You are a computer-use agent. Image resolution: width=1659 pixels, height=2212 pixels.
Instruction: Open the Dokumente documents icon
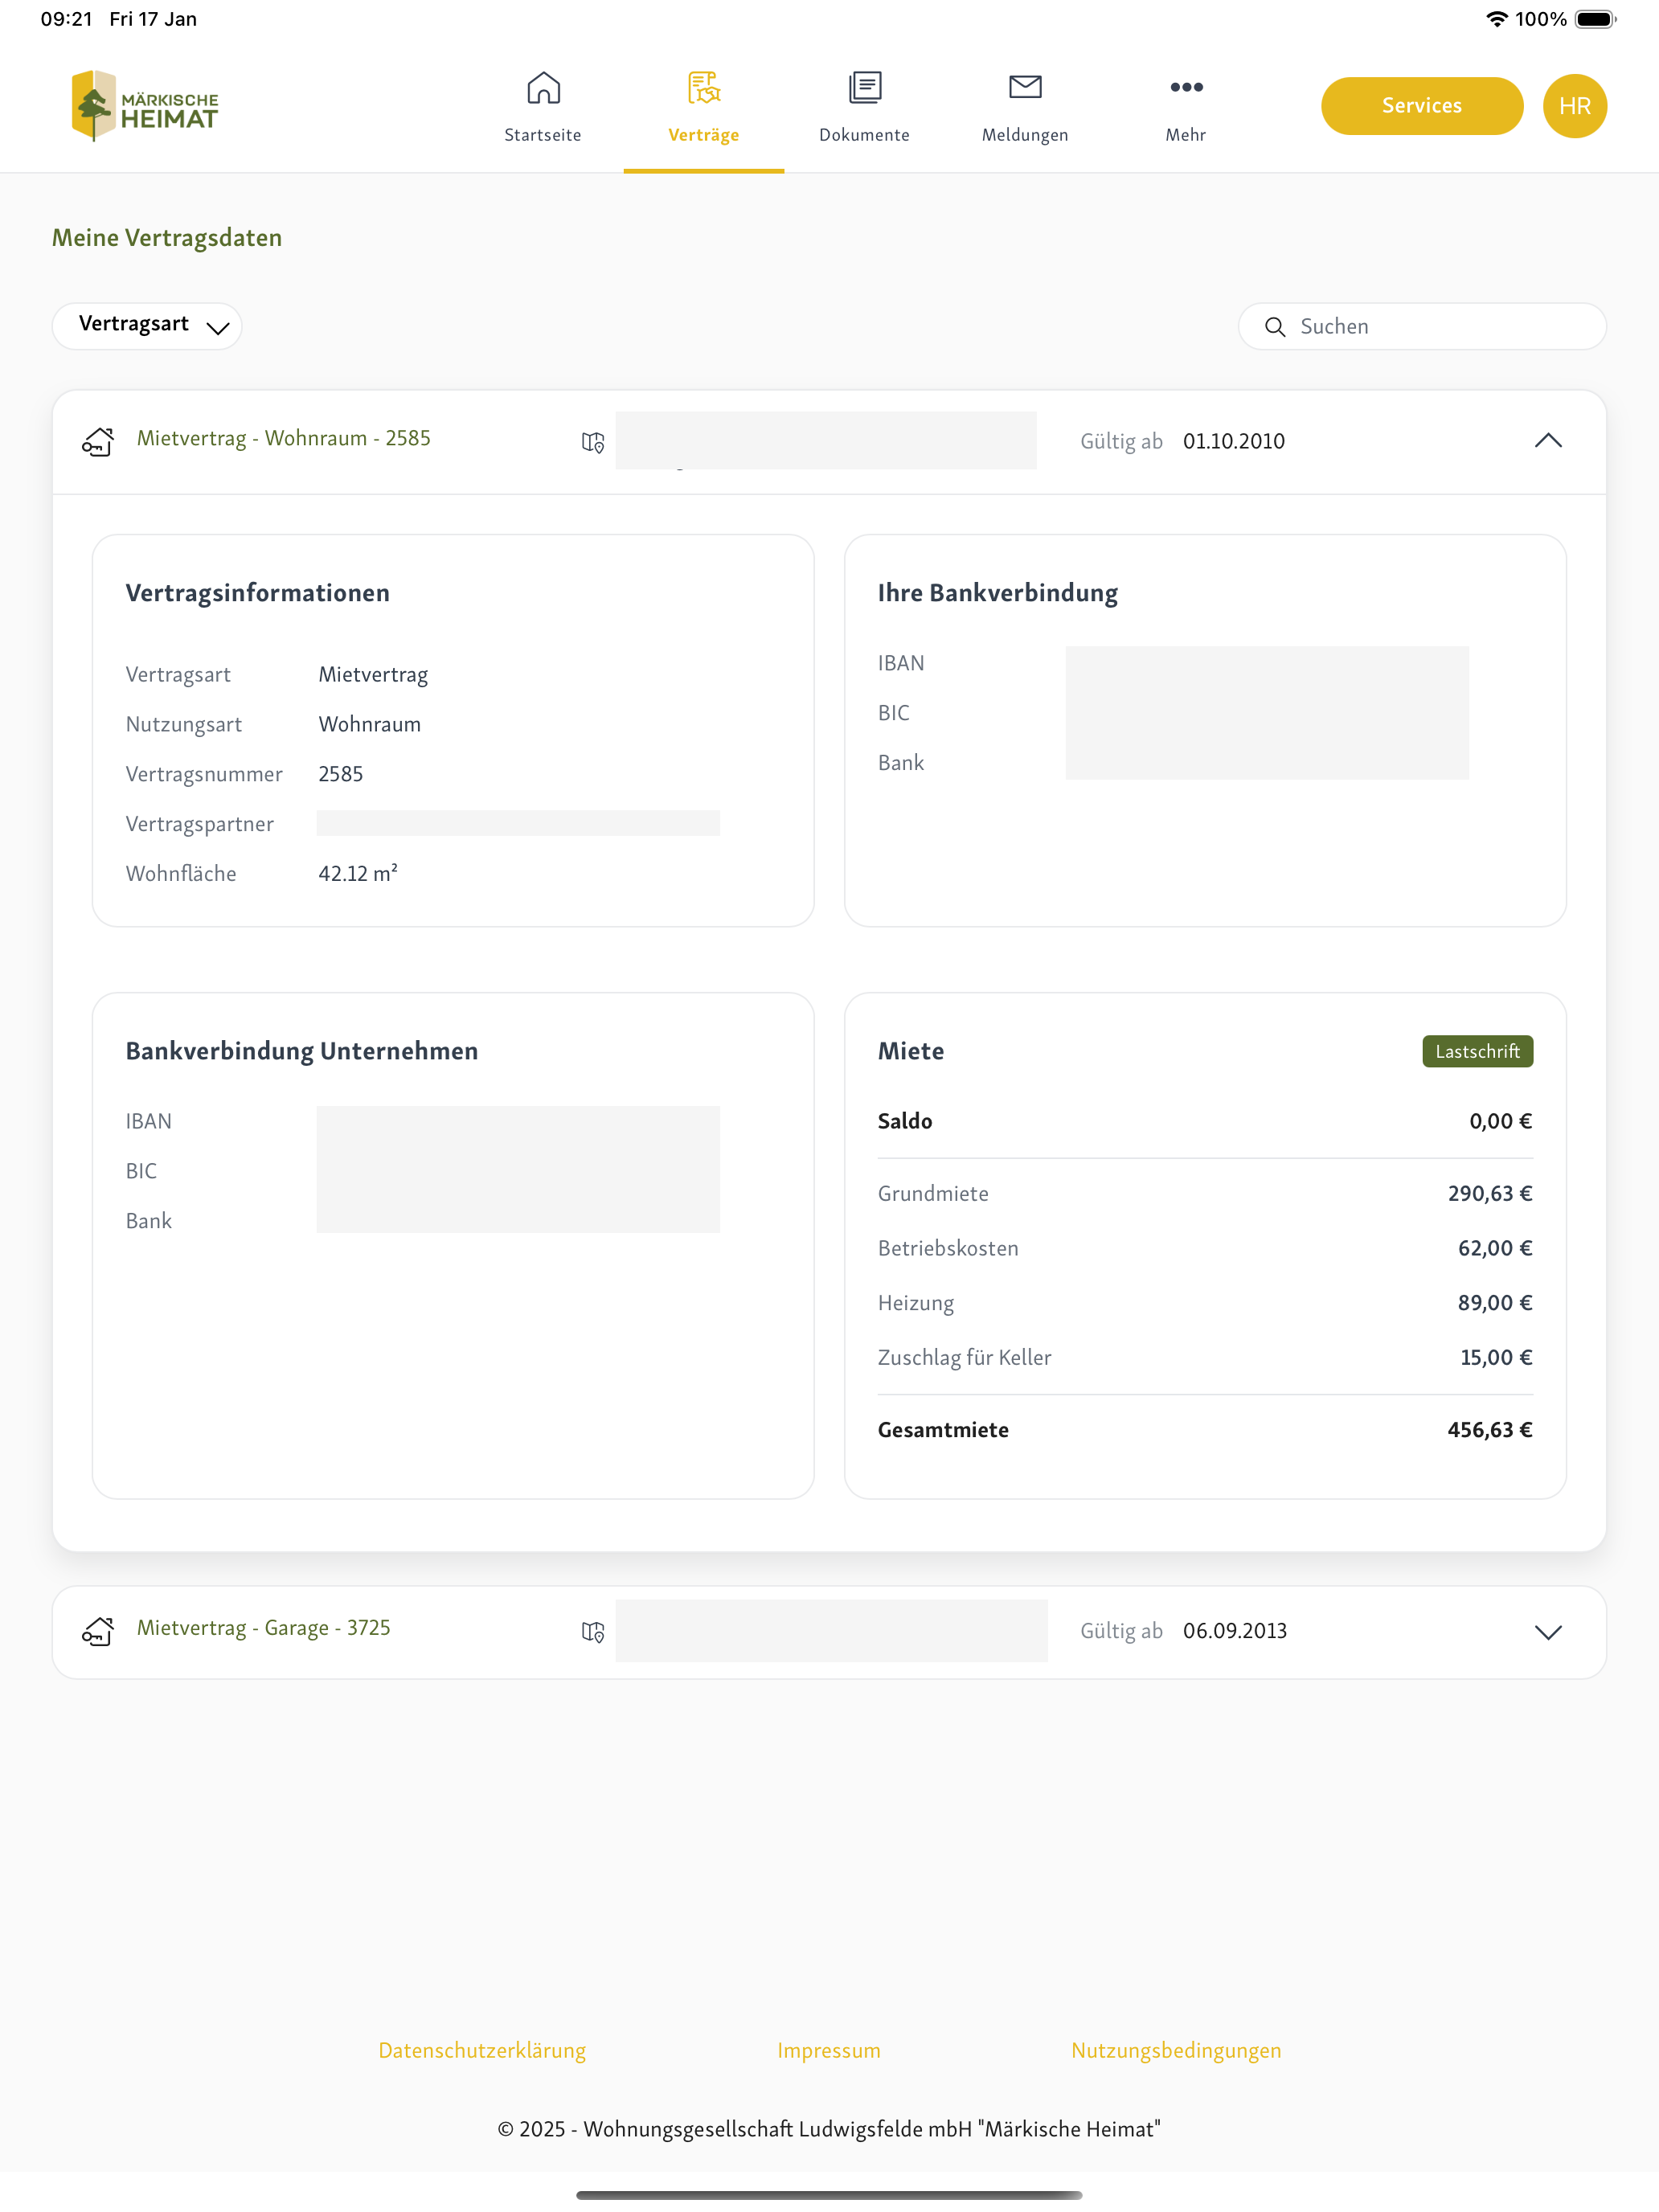(865, 88)
